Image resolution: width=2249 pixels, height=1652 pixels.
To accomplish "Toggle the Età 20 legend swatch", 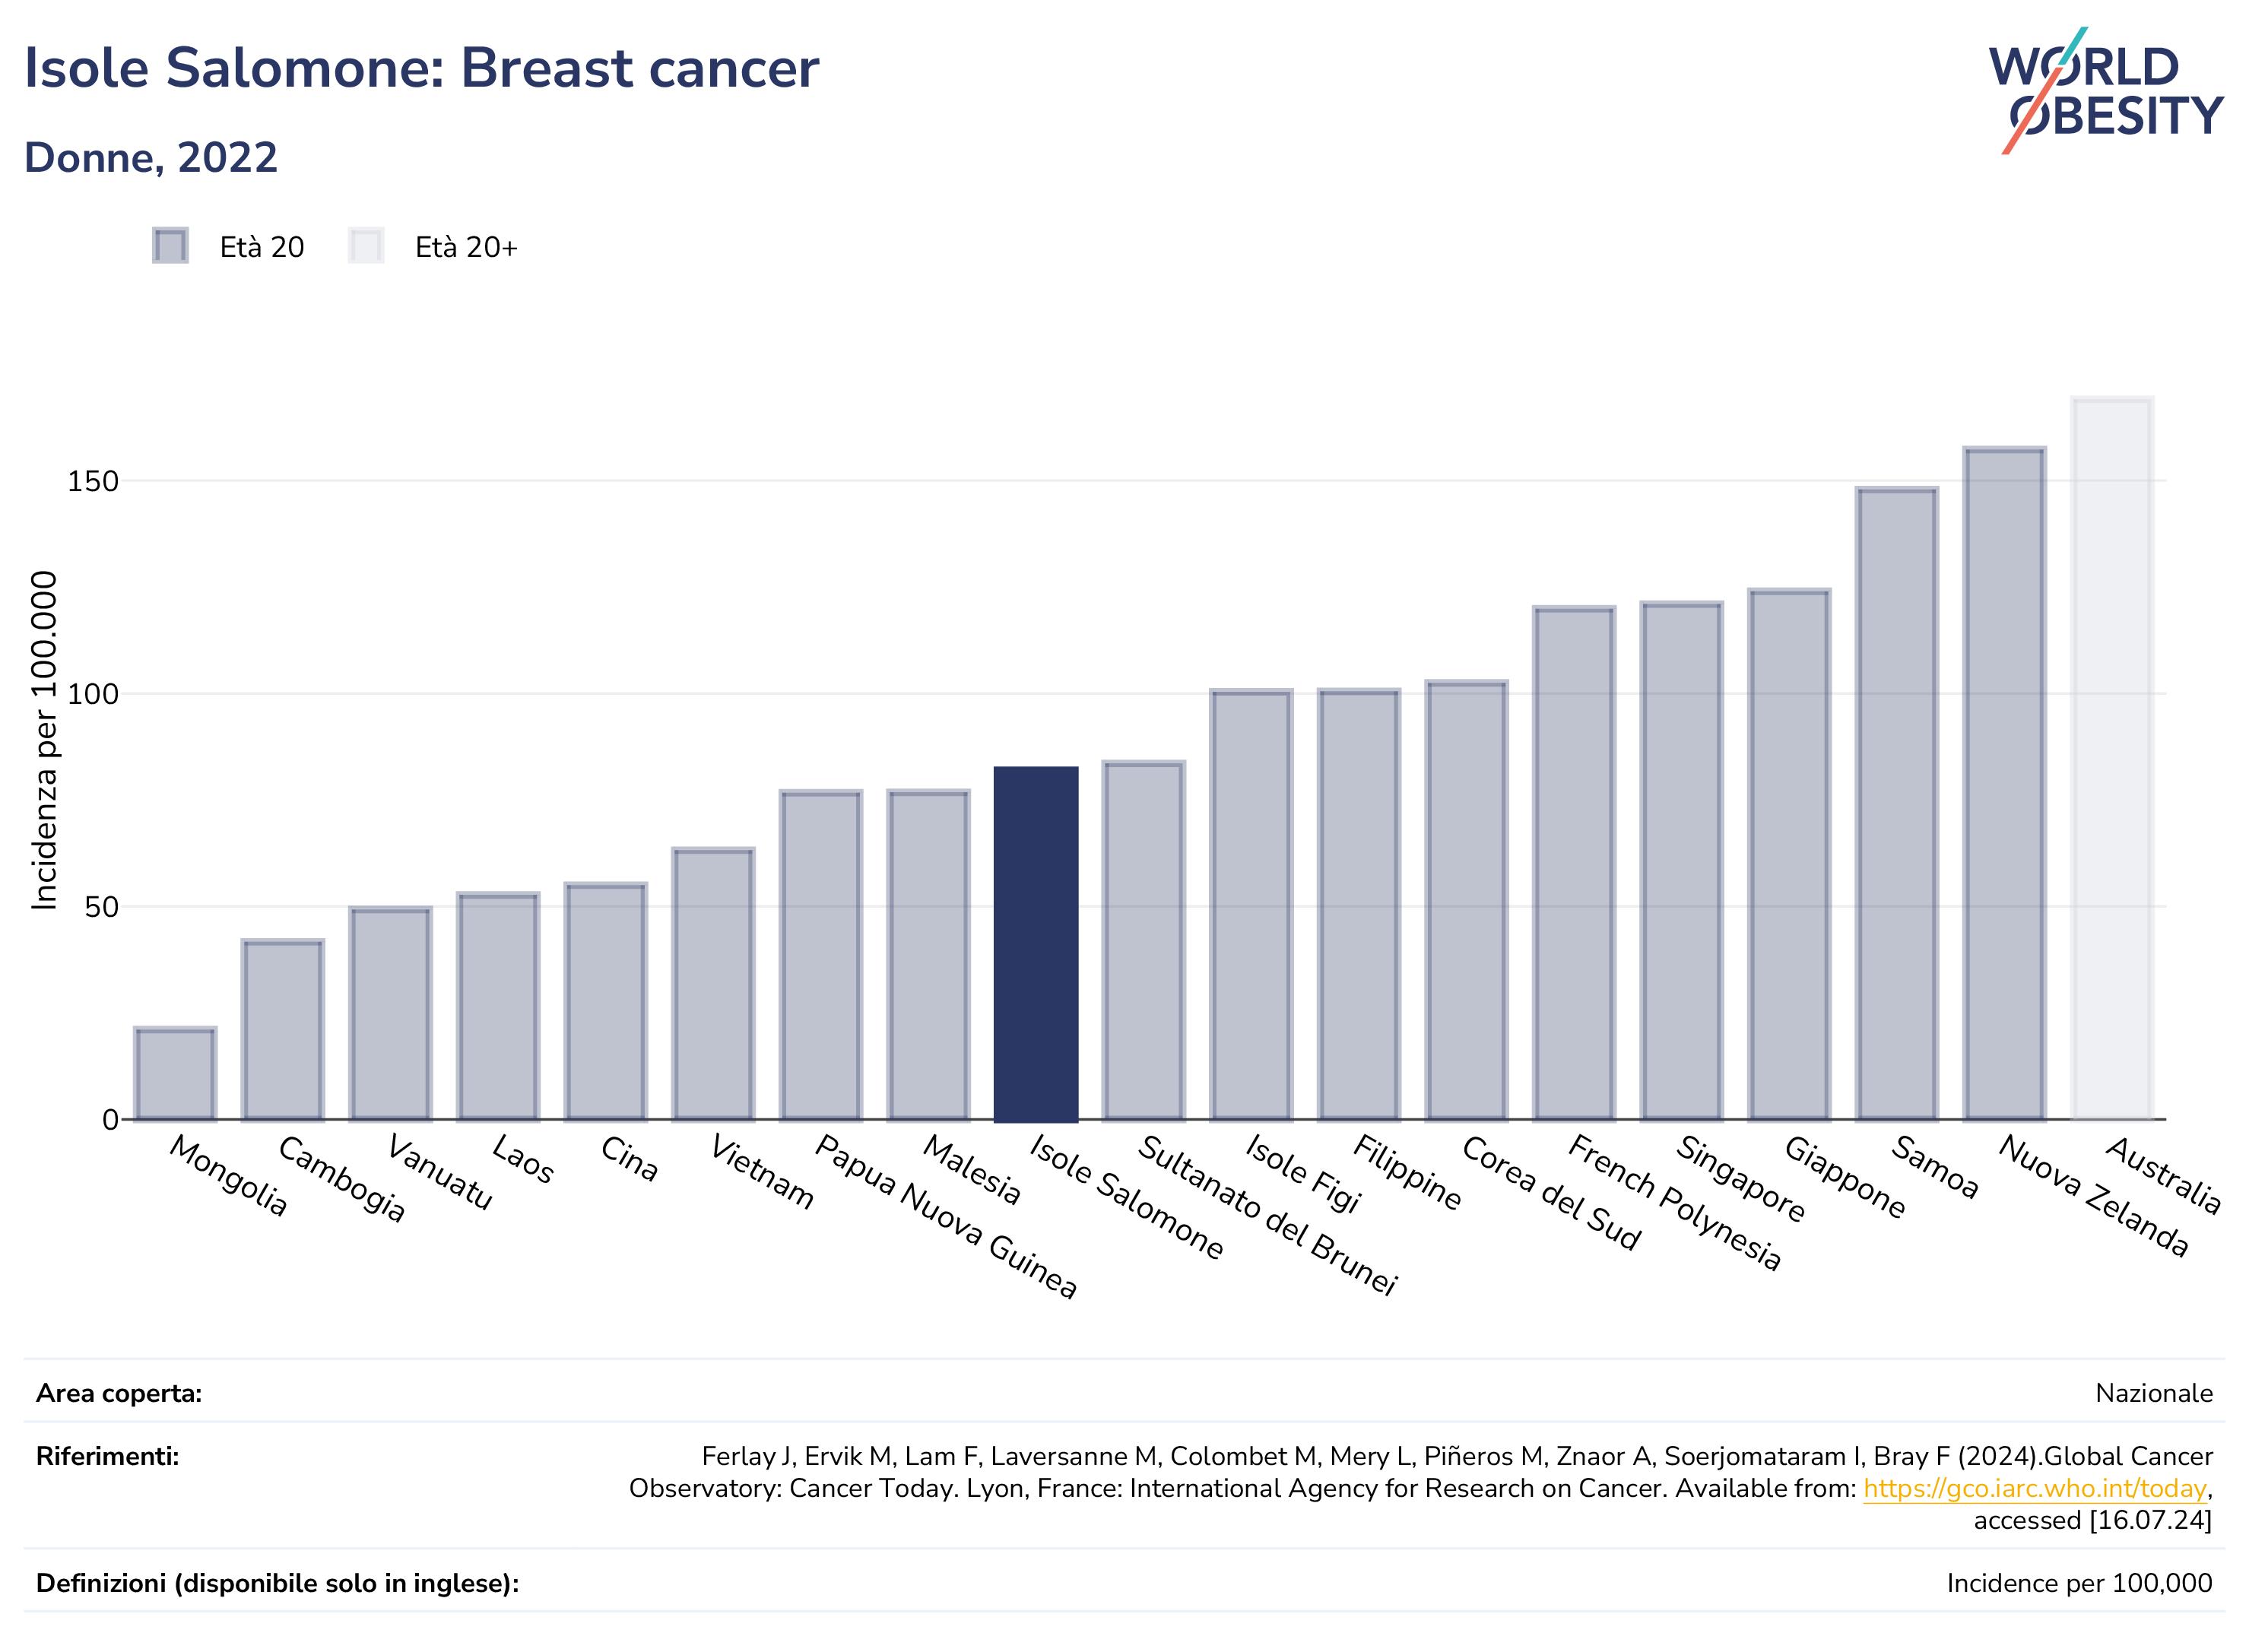I will point(170,246).
